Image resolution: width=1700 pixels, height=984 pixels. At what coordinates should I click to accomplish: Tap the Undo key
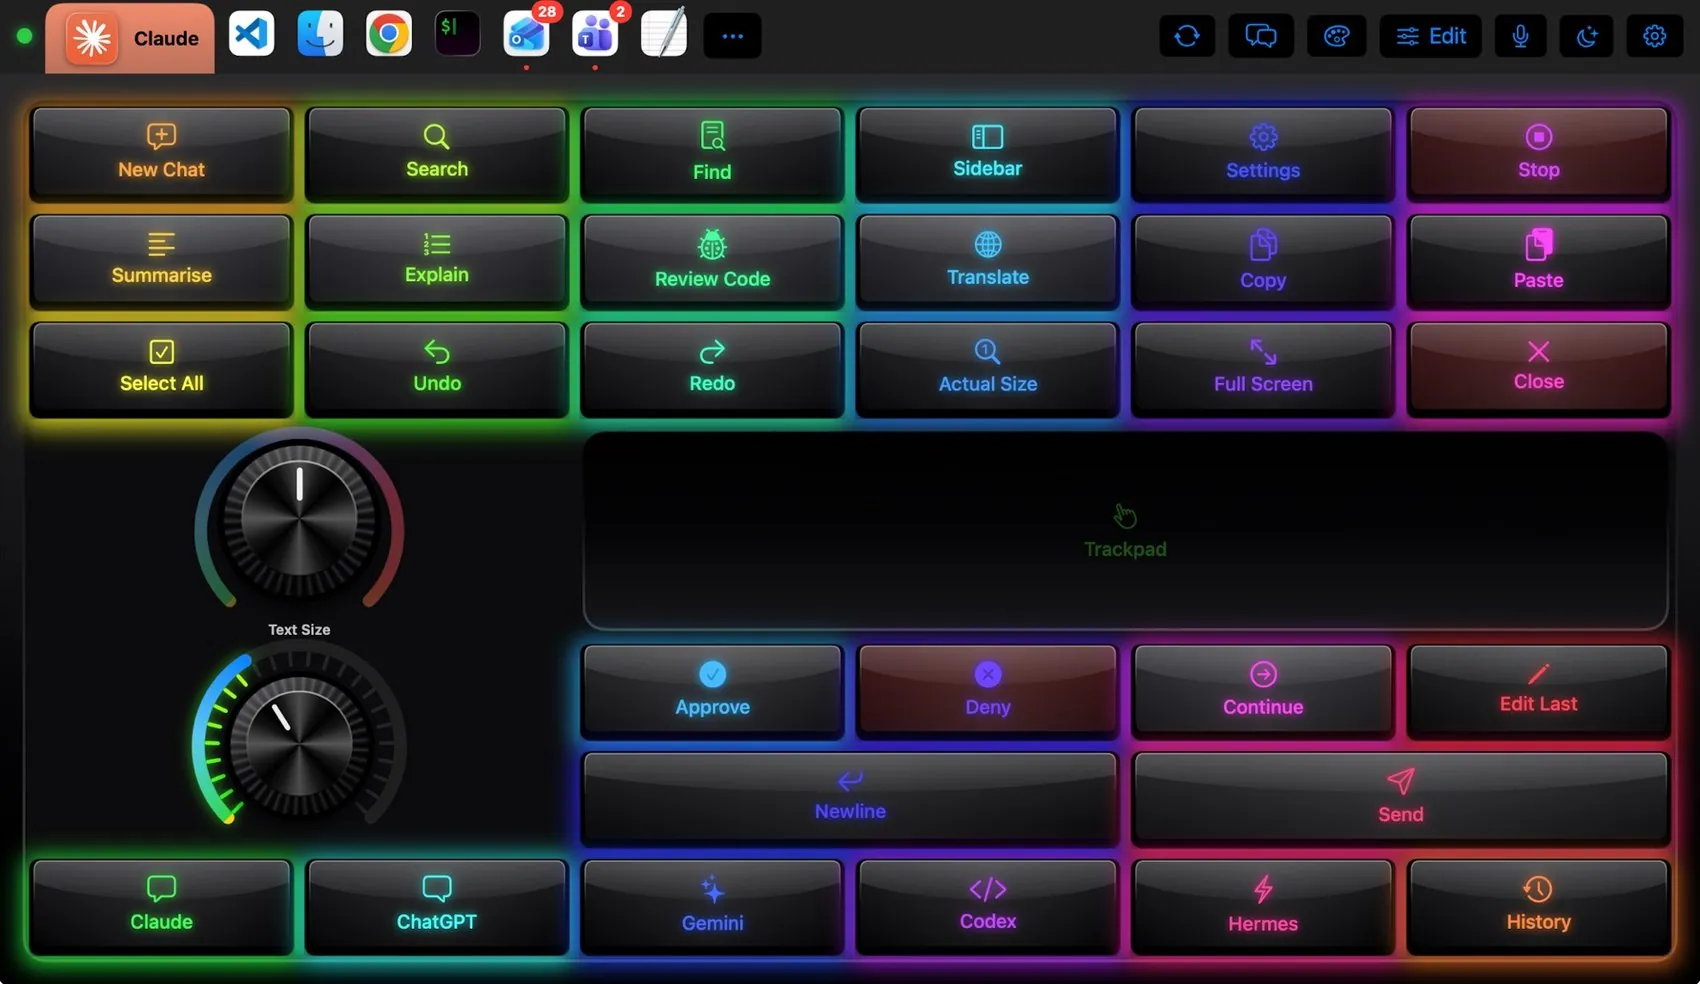coord(437,368)
